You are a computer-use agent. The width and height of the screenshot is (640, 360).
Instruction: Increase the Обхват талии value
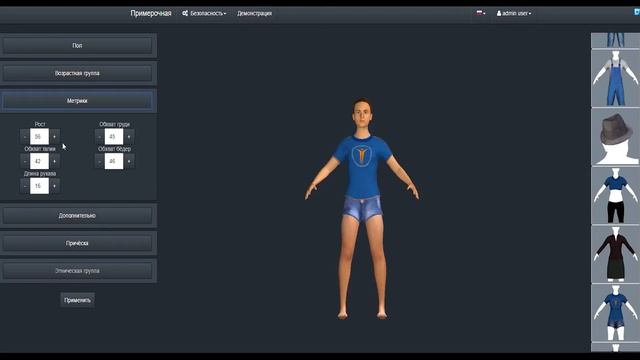(54, 161)
